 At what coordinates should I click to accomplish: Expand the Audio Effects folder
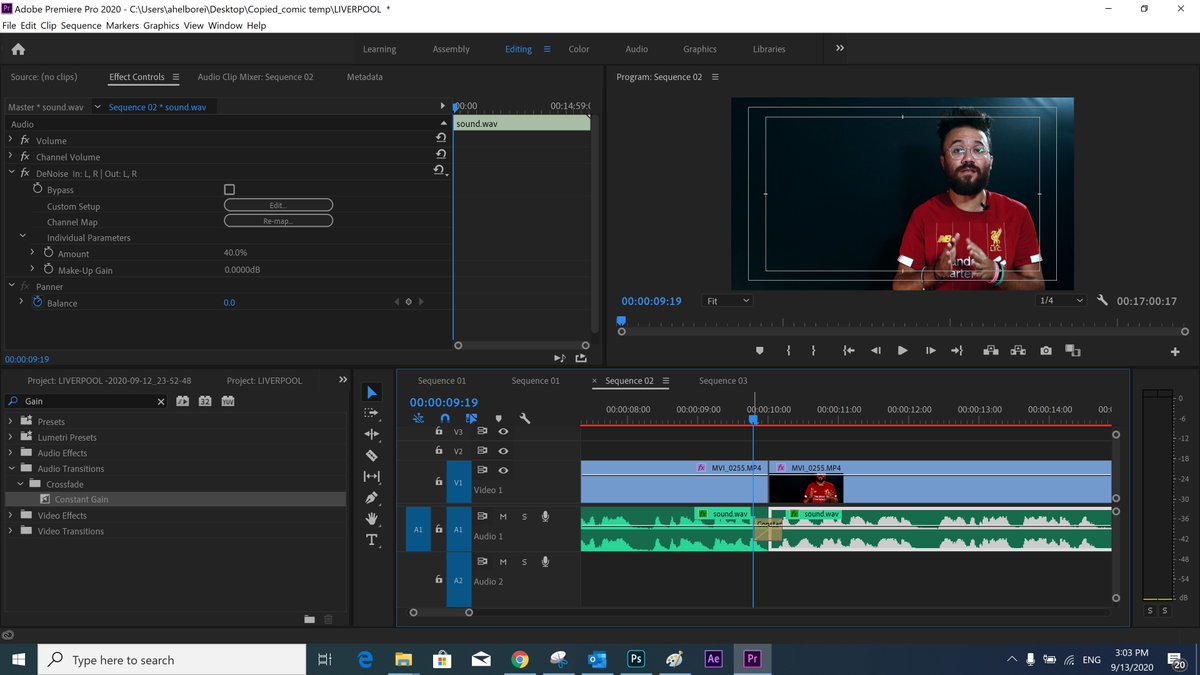pyautogui.click(x=11, y=453)
